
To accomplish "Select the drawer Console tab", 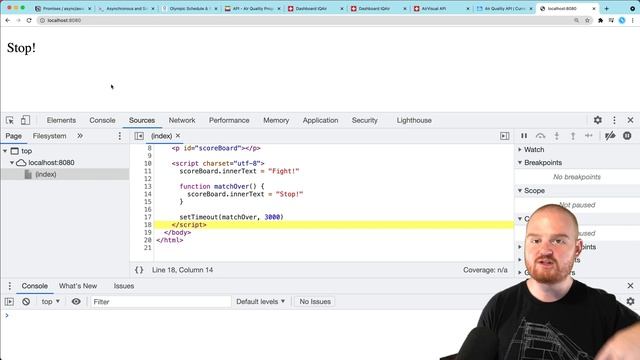I will click(35, 286).
